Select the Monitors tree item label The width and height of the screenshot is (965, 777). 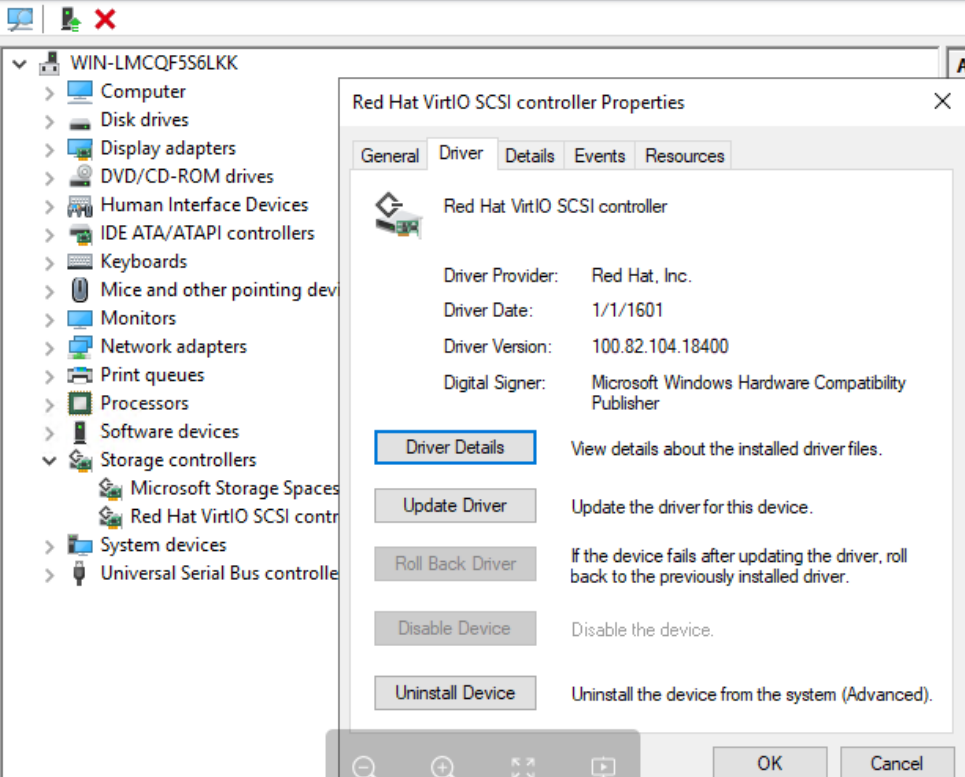[138, 318]
